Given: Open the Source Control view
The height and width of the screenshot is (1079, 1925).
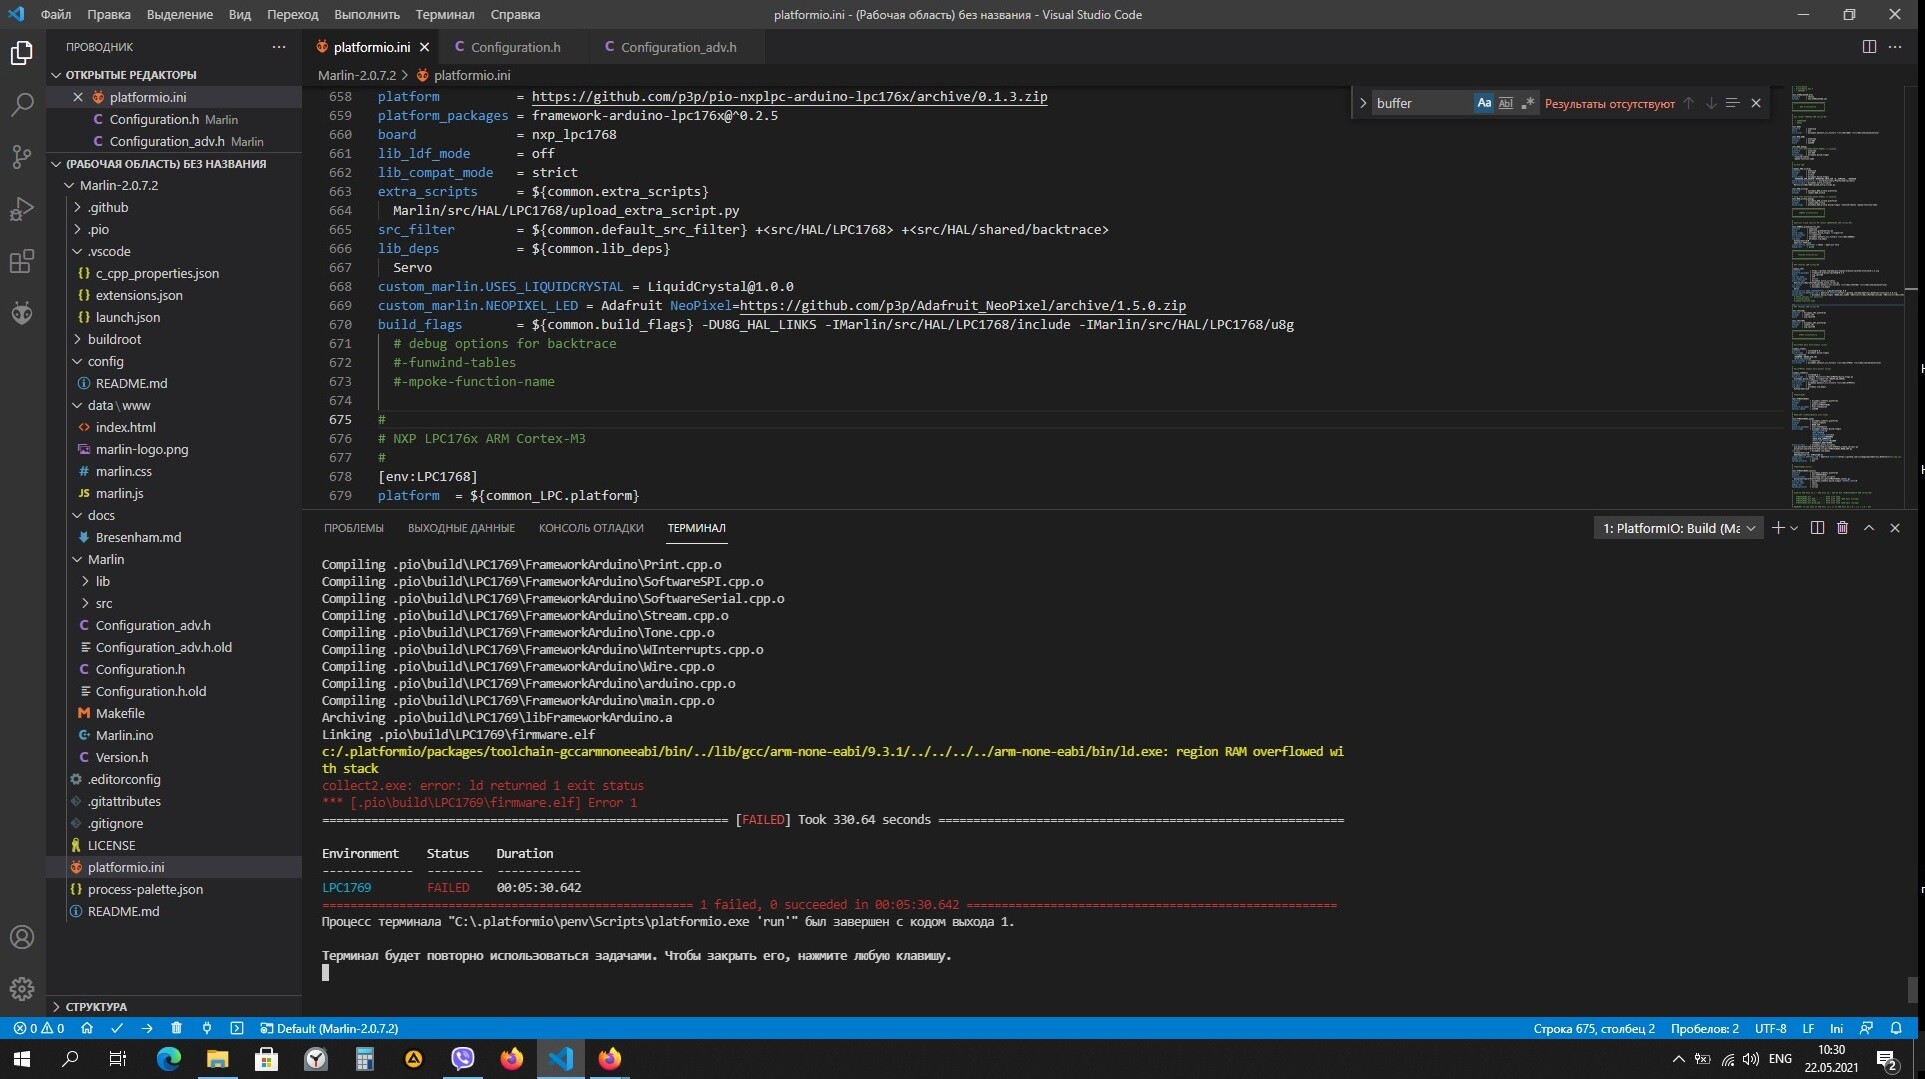Looking at the screenshot, I should (x=22, y=157).
